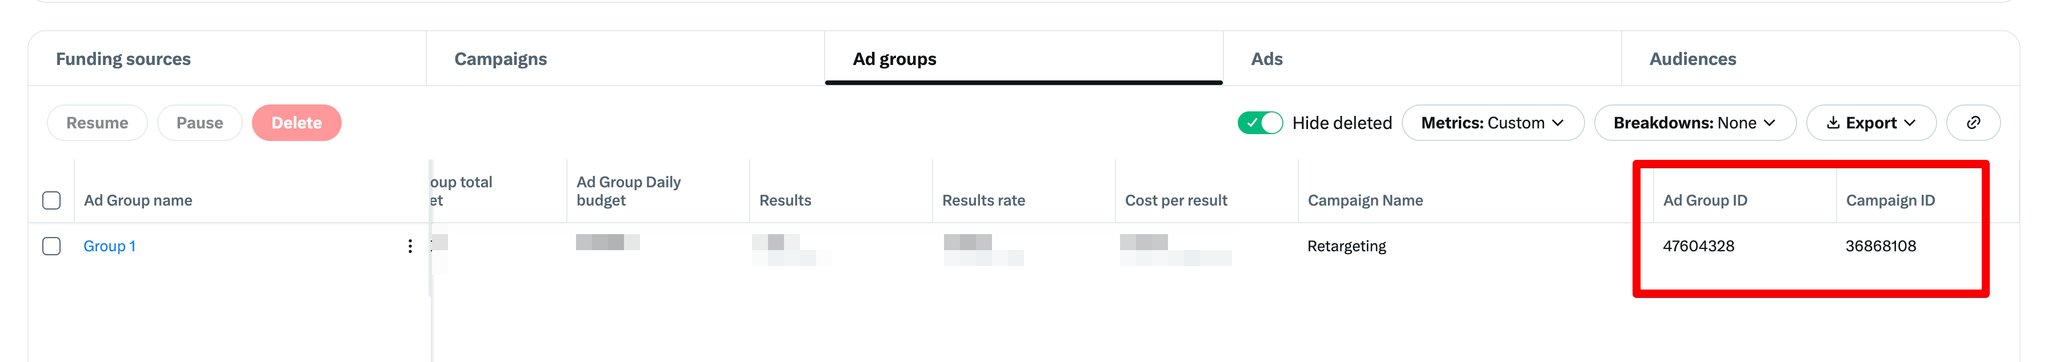Open Group 1 three-dot options menu
This screenshot has height=362, width=2048.
410,246
